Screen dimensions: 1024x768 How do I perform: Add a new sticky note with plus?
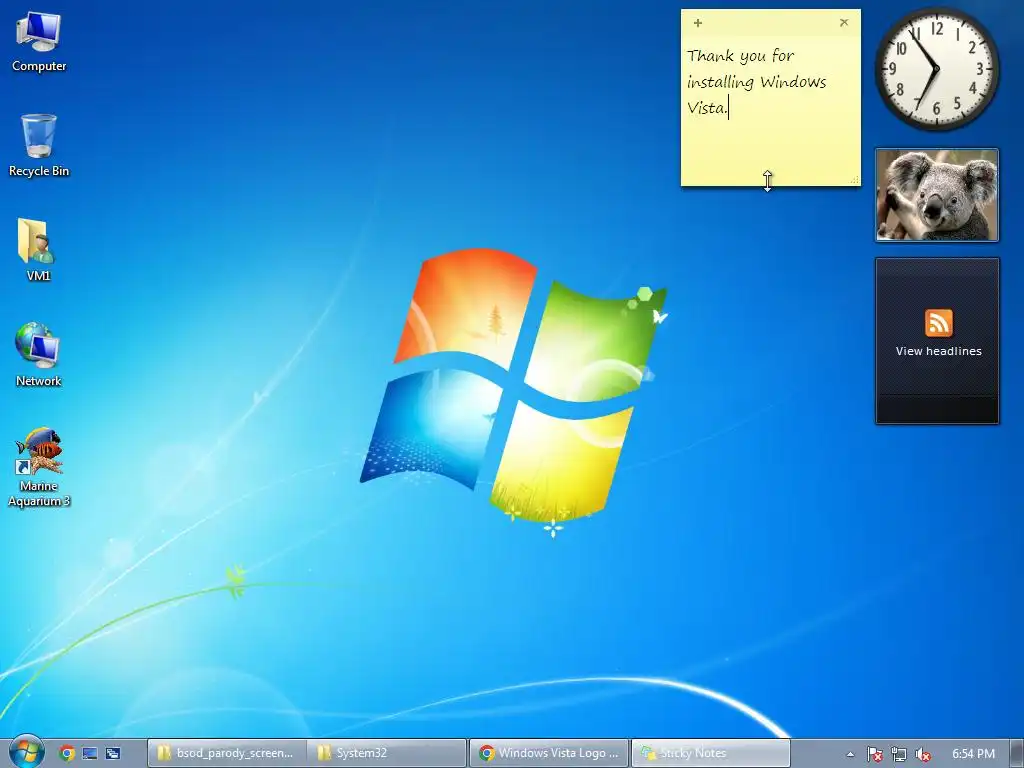[697, 23]
